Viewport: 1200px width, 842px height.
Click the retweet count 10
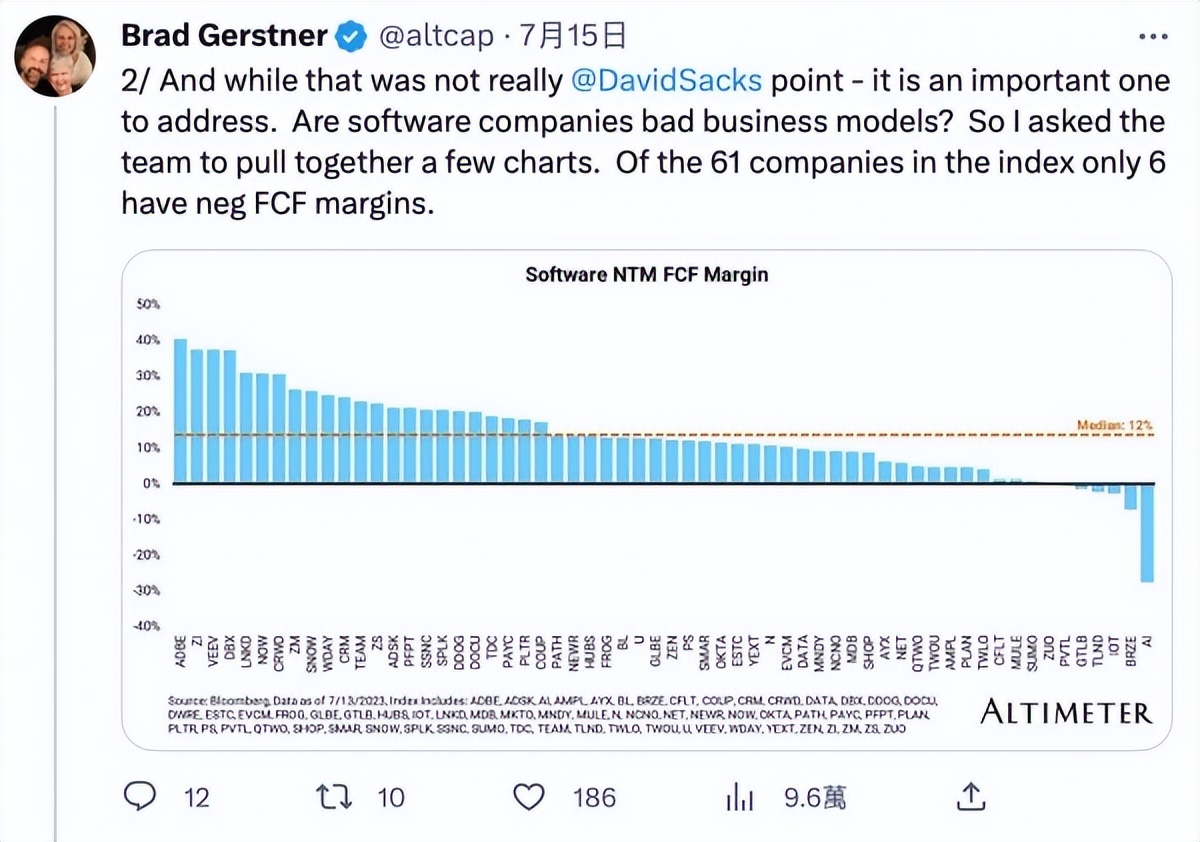(x=390, y=797)
